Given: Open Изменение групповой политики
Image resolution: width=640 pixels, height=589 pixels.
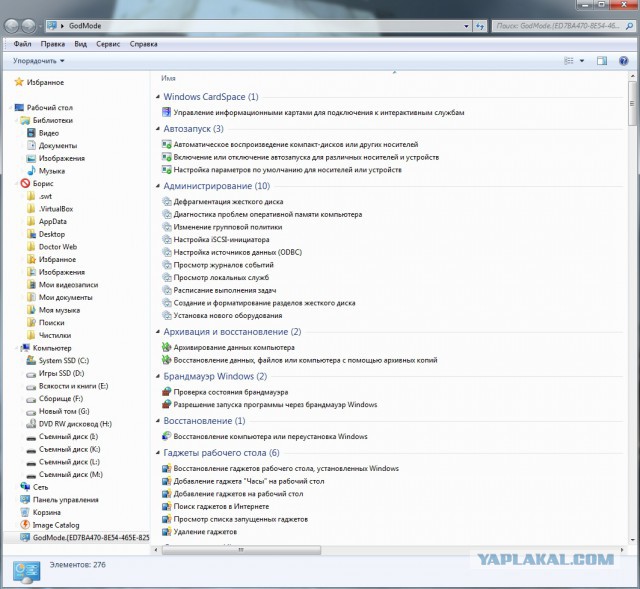Looking at the screenshot, I should (228, 227).
